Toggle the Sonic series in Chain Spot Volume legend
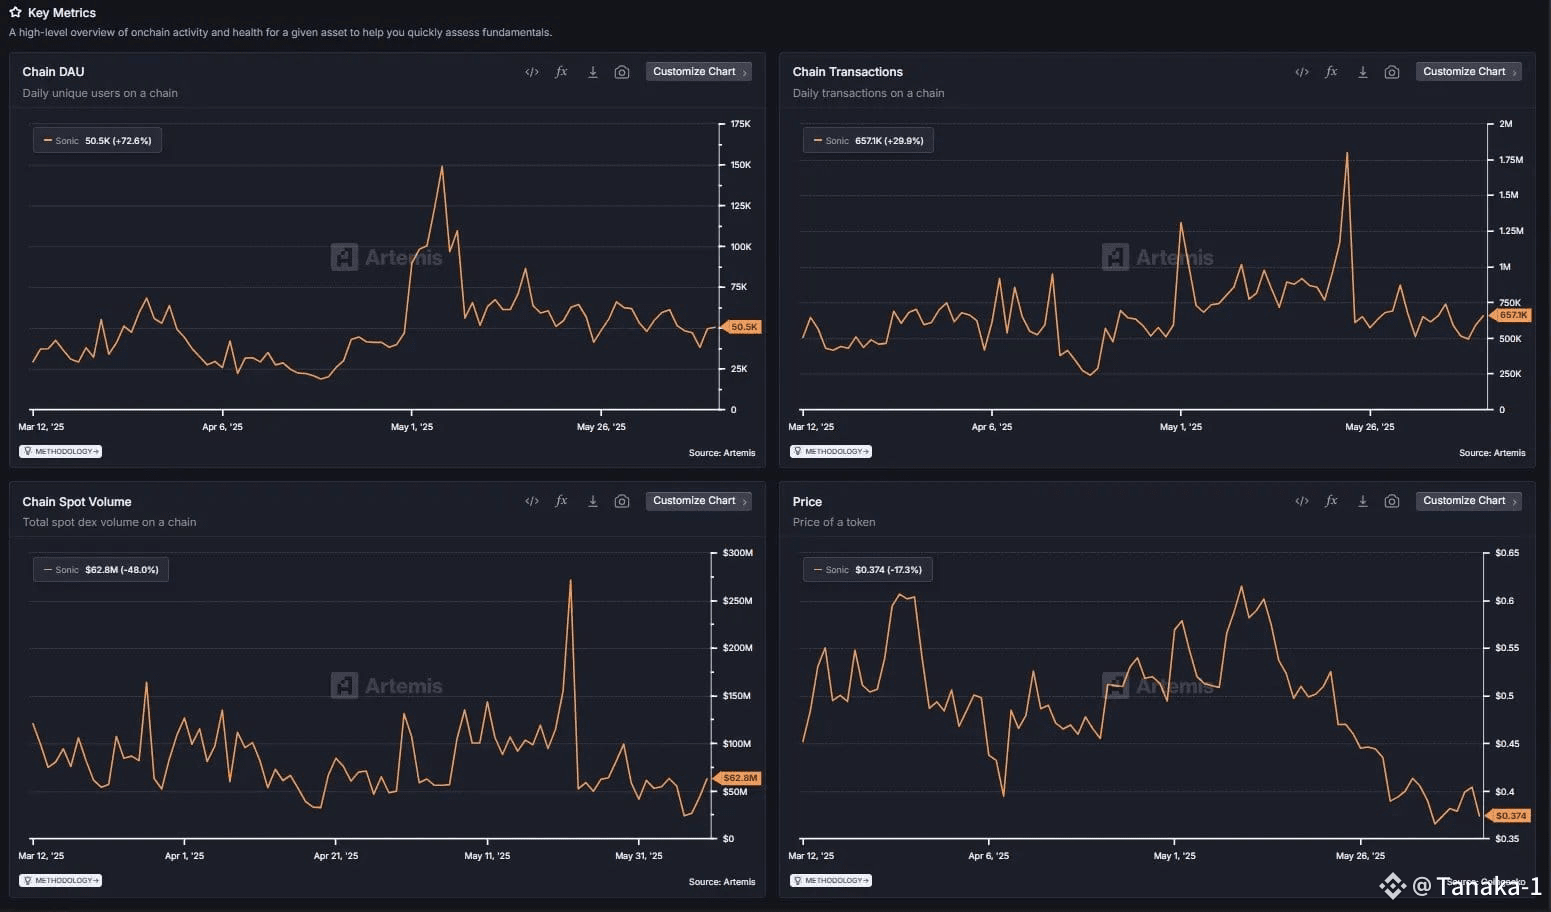Image resolution: width=1551 pixels, height=912 pixels. point(101,570)
